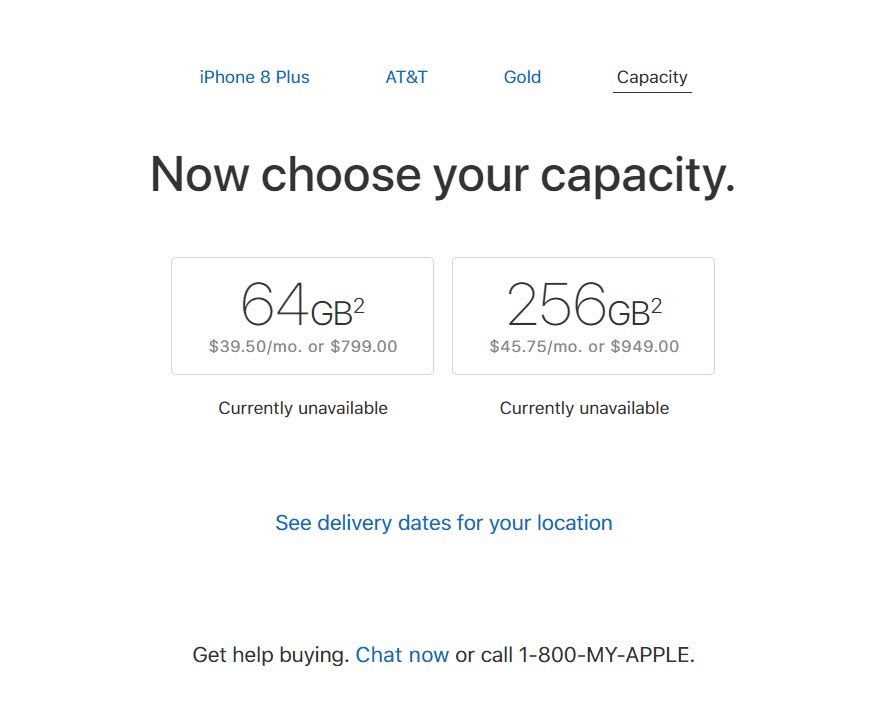This screenshot has width=891, height=723.
Task: Start a chat with Chat now link
Action: (x=402, y=655)
